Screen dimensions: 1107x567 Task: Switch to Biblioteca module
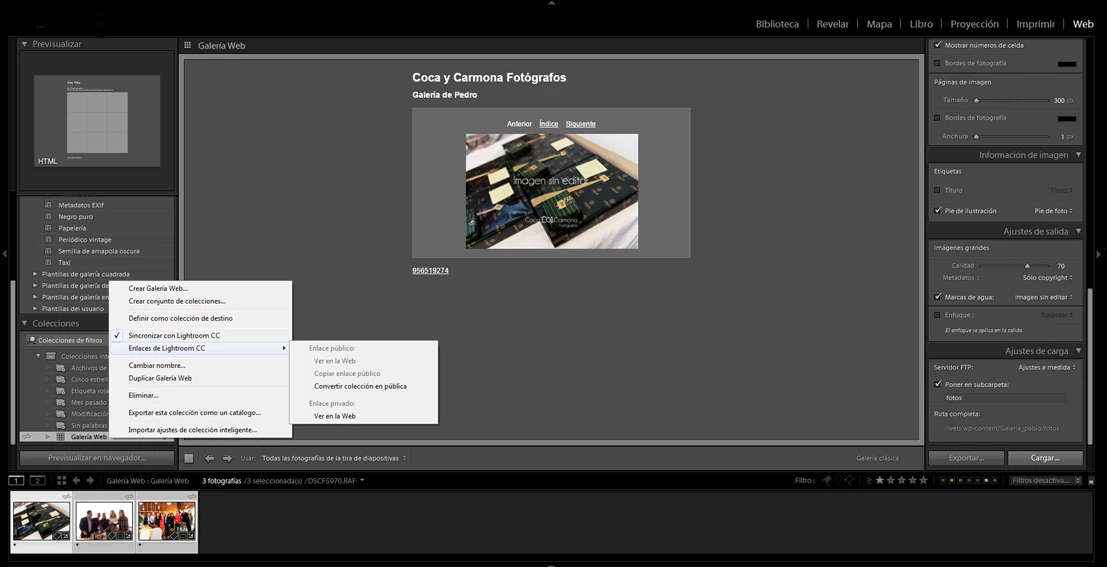pos(777,24)
